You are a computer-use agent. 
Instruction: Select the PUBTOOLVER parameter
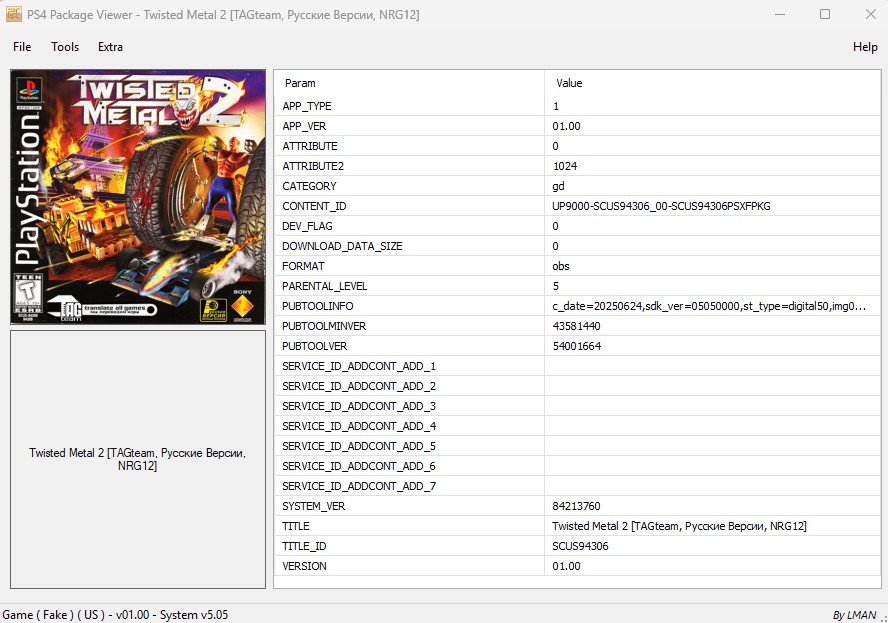click(315, 346)
